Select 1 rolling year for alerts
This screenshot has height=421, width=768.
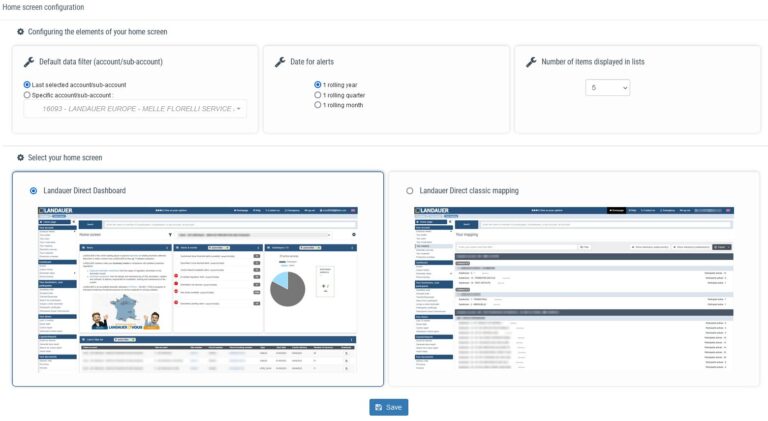pos(318,85)
